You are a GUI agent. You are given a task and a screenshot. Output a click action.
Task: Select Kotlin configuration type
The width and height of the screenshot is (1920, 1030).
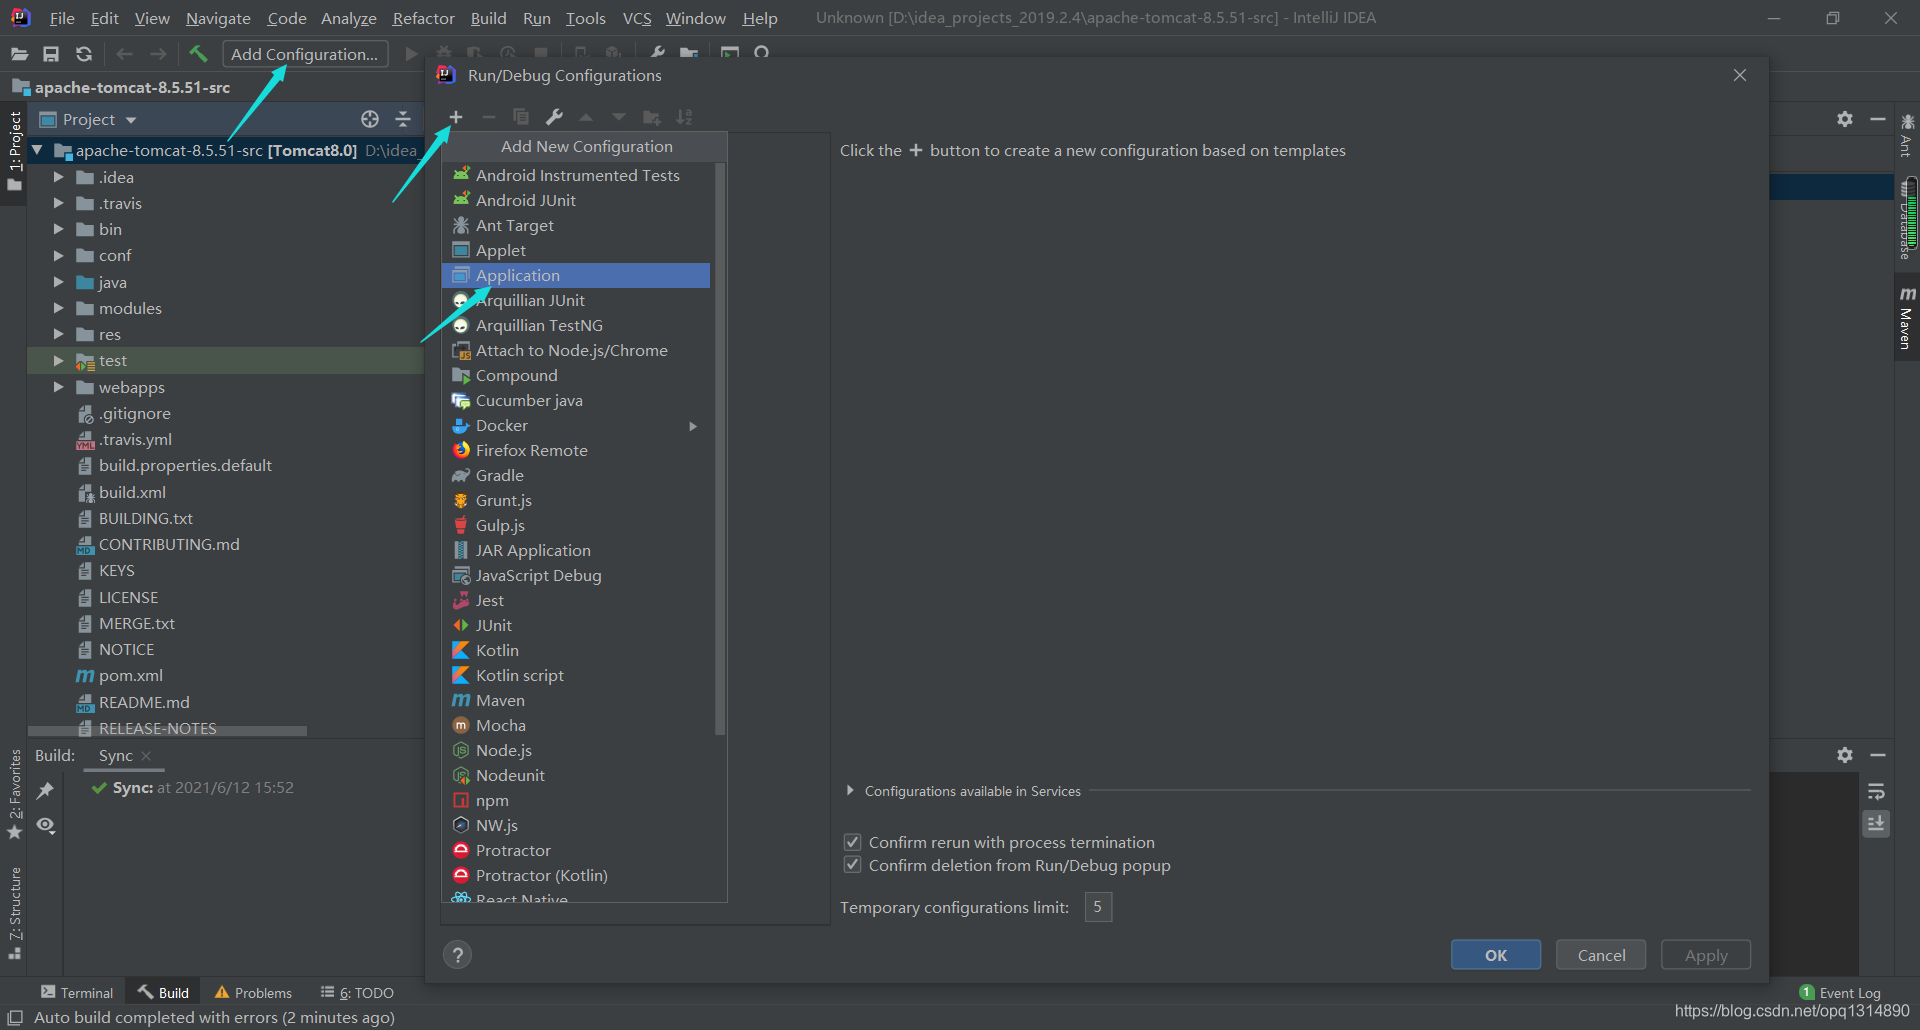pos(576,651)
